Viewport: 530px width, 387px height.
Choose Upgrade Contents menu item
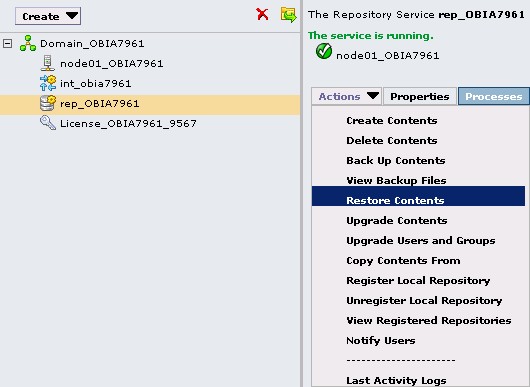tap(397, 221)
